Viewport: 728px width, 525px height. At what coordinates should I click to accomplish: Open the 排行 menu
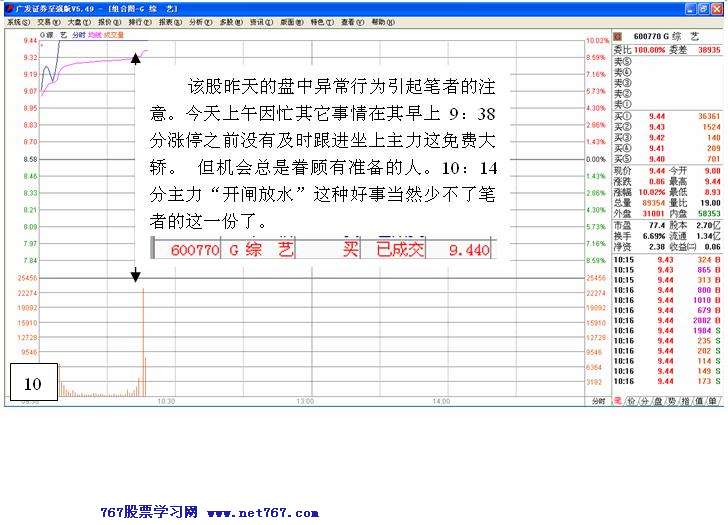click(x=140, y=22)
